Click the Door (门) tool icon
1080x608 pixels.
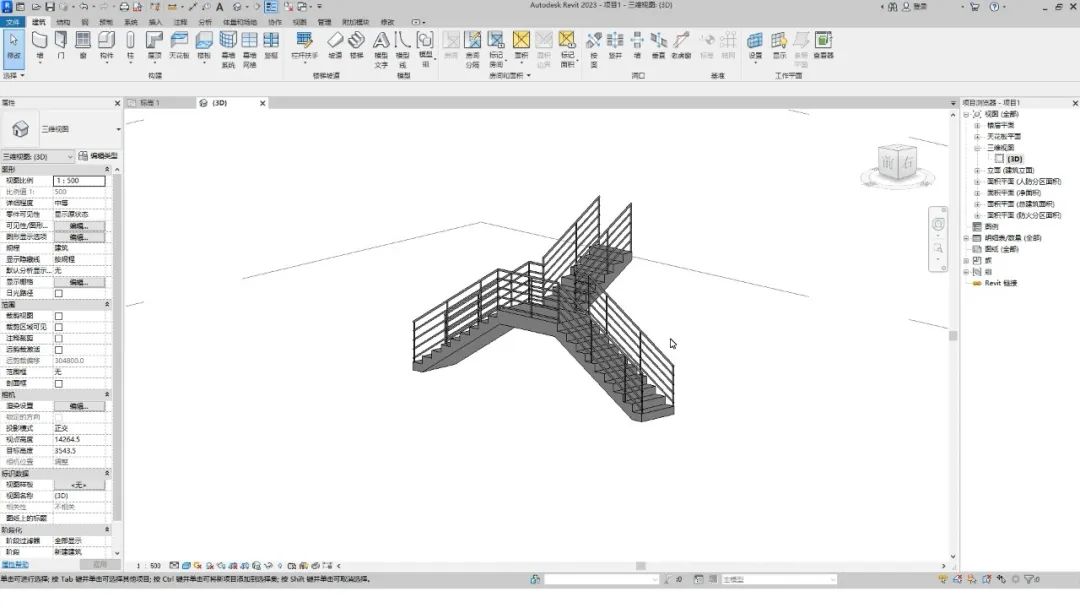pyautogui.click(x=61, y=43)
